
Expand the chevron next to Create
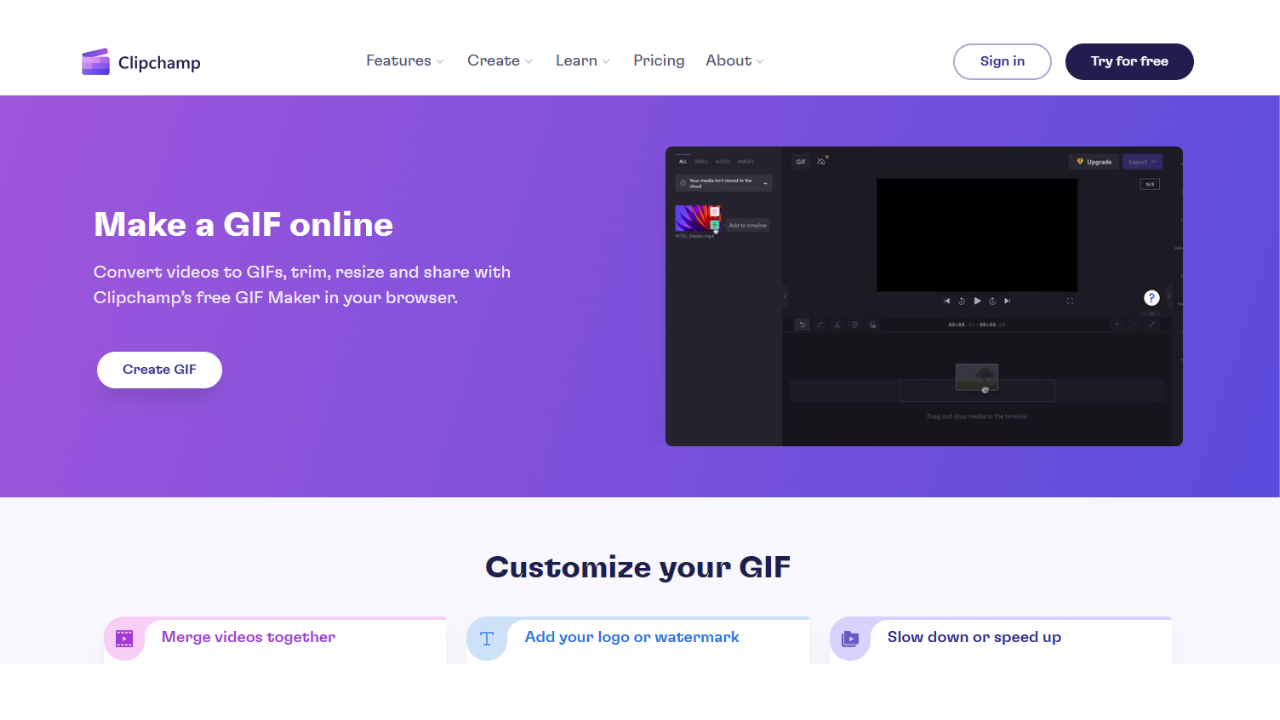pos(529,62)
